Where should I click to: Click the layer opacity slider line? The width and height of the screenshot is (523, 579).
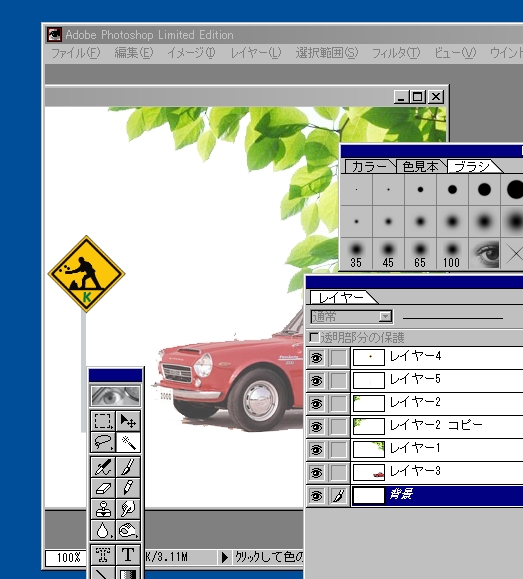pyautogui.click(x=453, y=318)
